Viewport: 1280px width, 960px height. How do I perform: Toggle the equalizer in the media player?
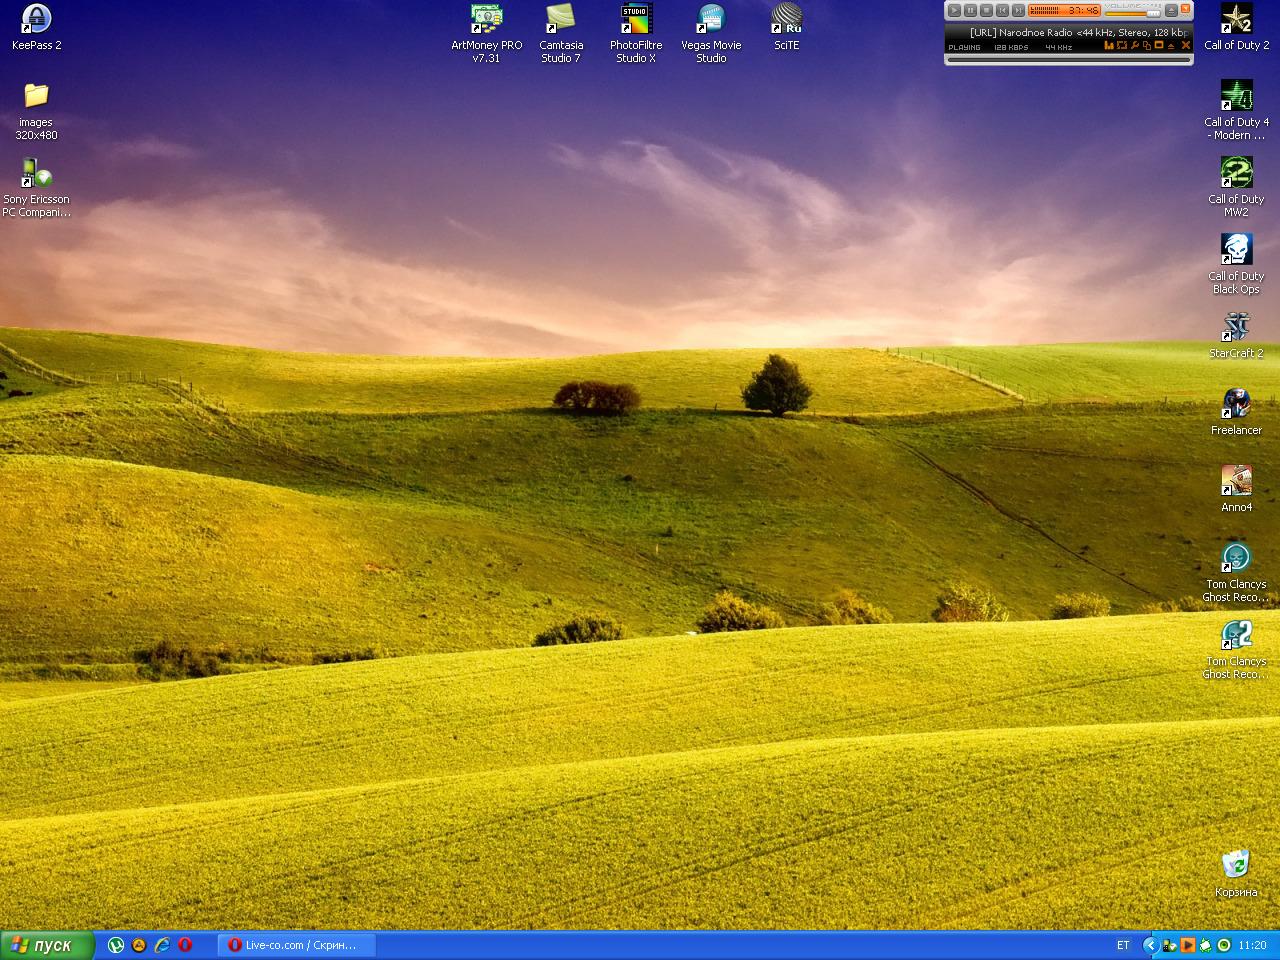pos(1109,46)
